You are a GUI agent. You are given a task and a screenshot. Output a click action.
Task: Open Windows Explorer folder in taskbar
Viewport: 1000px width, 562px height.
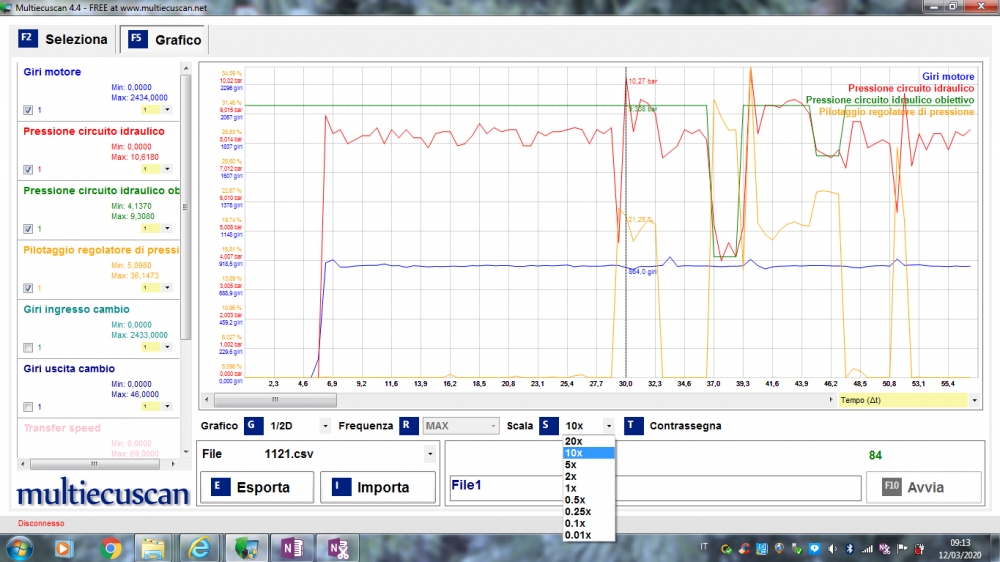[153, 547]
